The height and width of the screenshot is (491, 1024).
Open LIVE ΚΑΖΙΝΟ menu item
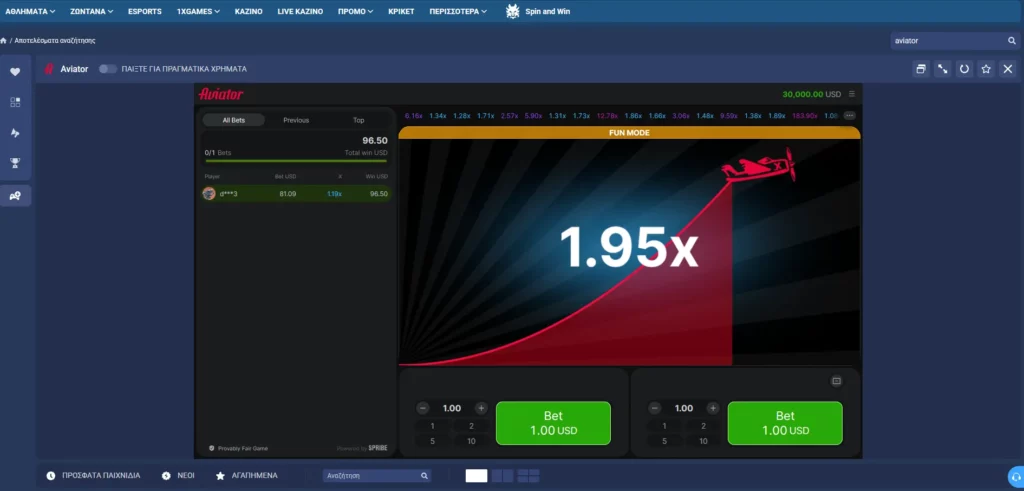pyautogui.click(x=300, y=11)
